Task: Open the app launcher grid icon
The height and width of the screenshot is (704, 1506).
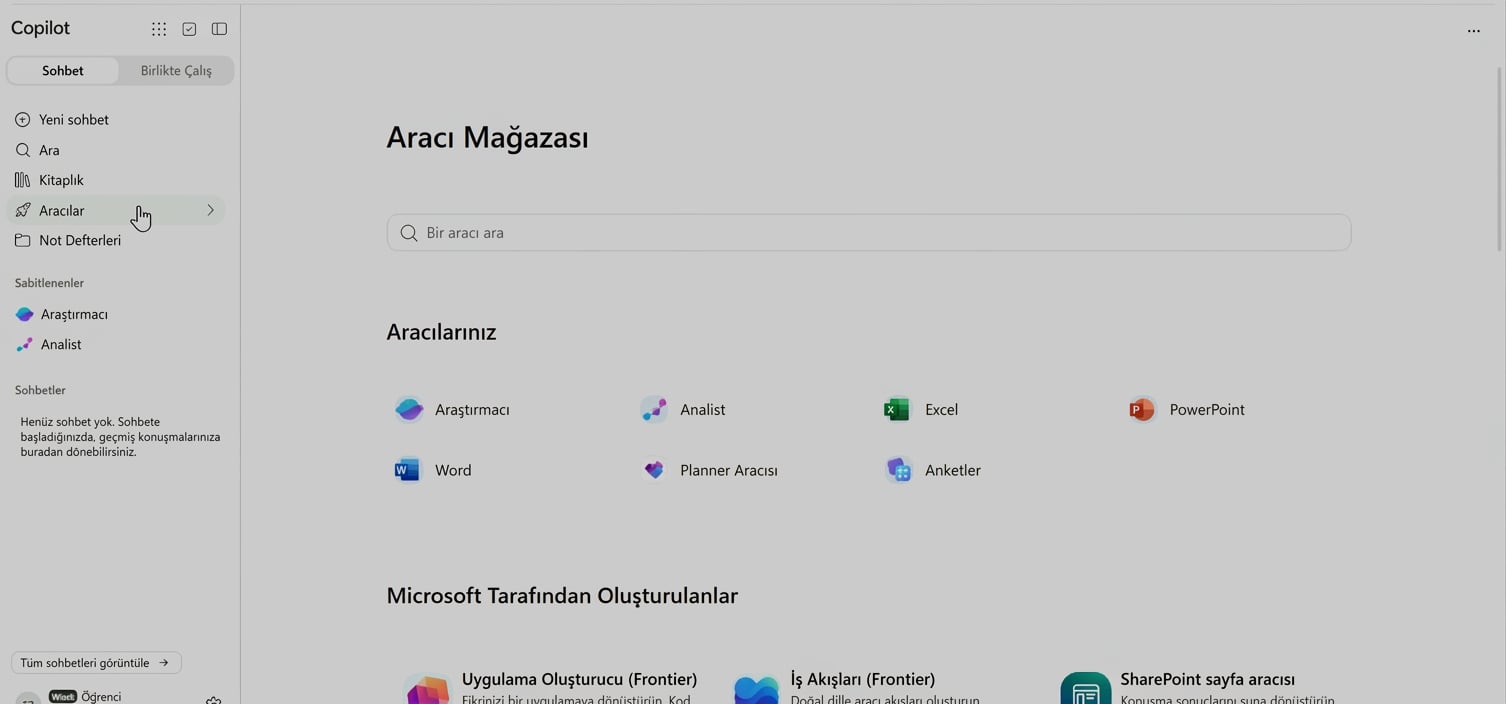Action: (x=159, y=29)
